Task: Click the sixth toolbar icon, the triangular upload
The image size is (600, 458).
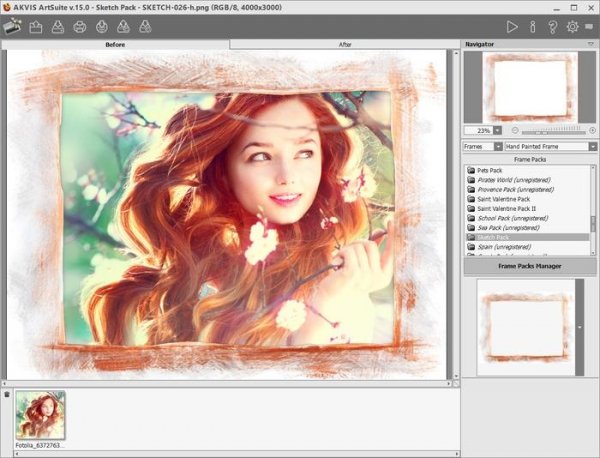Action: pos(123,27)
